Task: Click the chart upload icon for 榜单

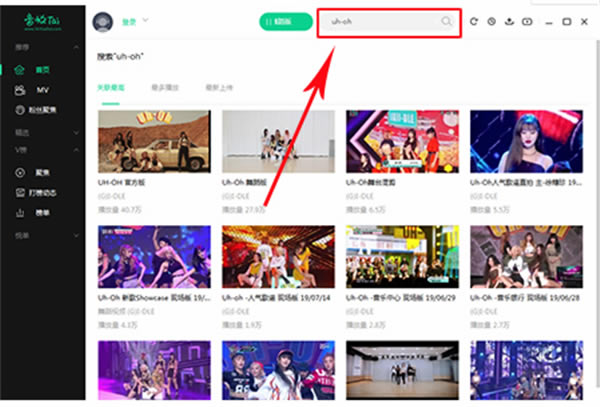Action: tap(20, 213)
